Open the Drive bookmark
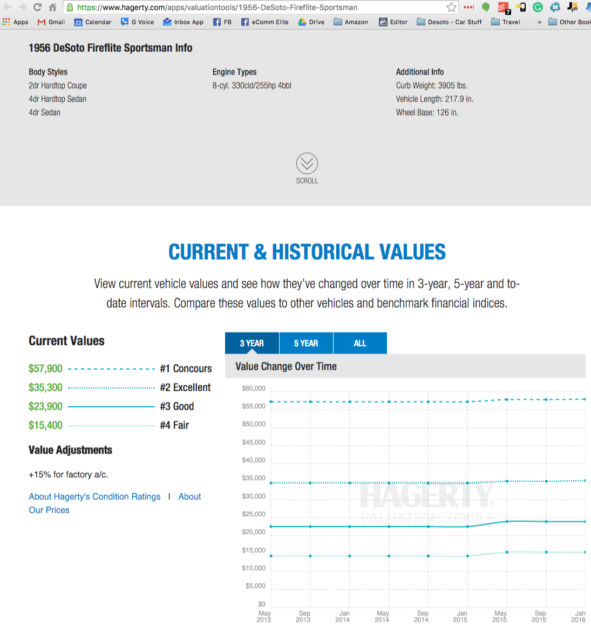The height and width of the screenshot is (640, 591). pyautogui.click(x=311, y=22)
